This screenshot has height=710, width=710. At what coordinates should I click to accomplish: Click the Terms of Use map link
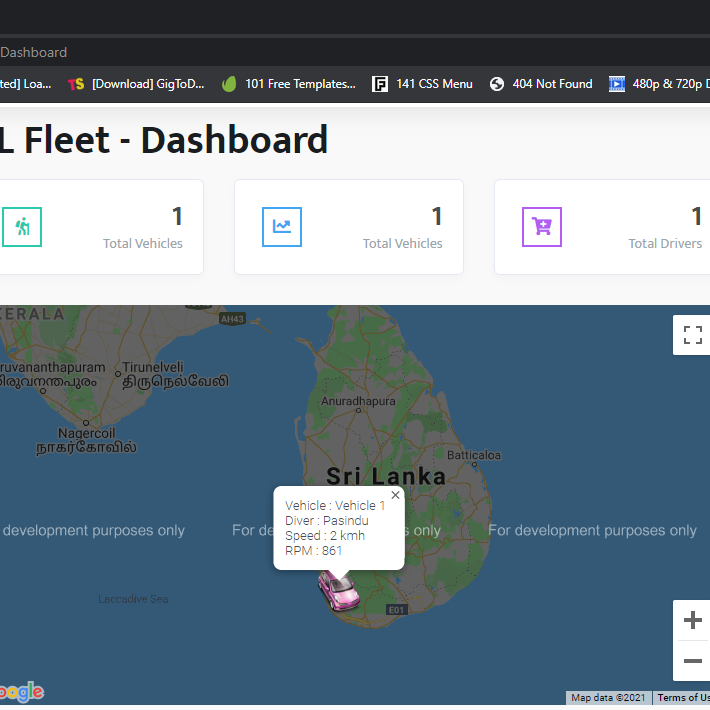pyautogui.click(x=683, y=698)
